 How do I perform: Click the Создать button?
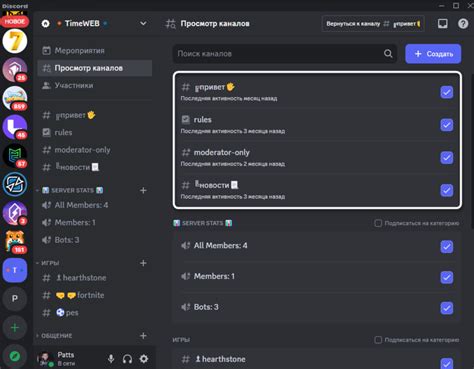click(x=433, y=54)
